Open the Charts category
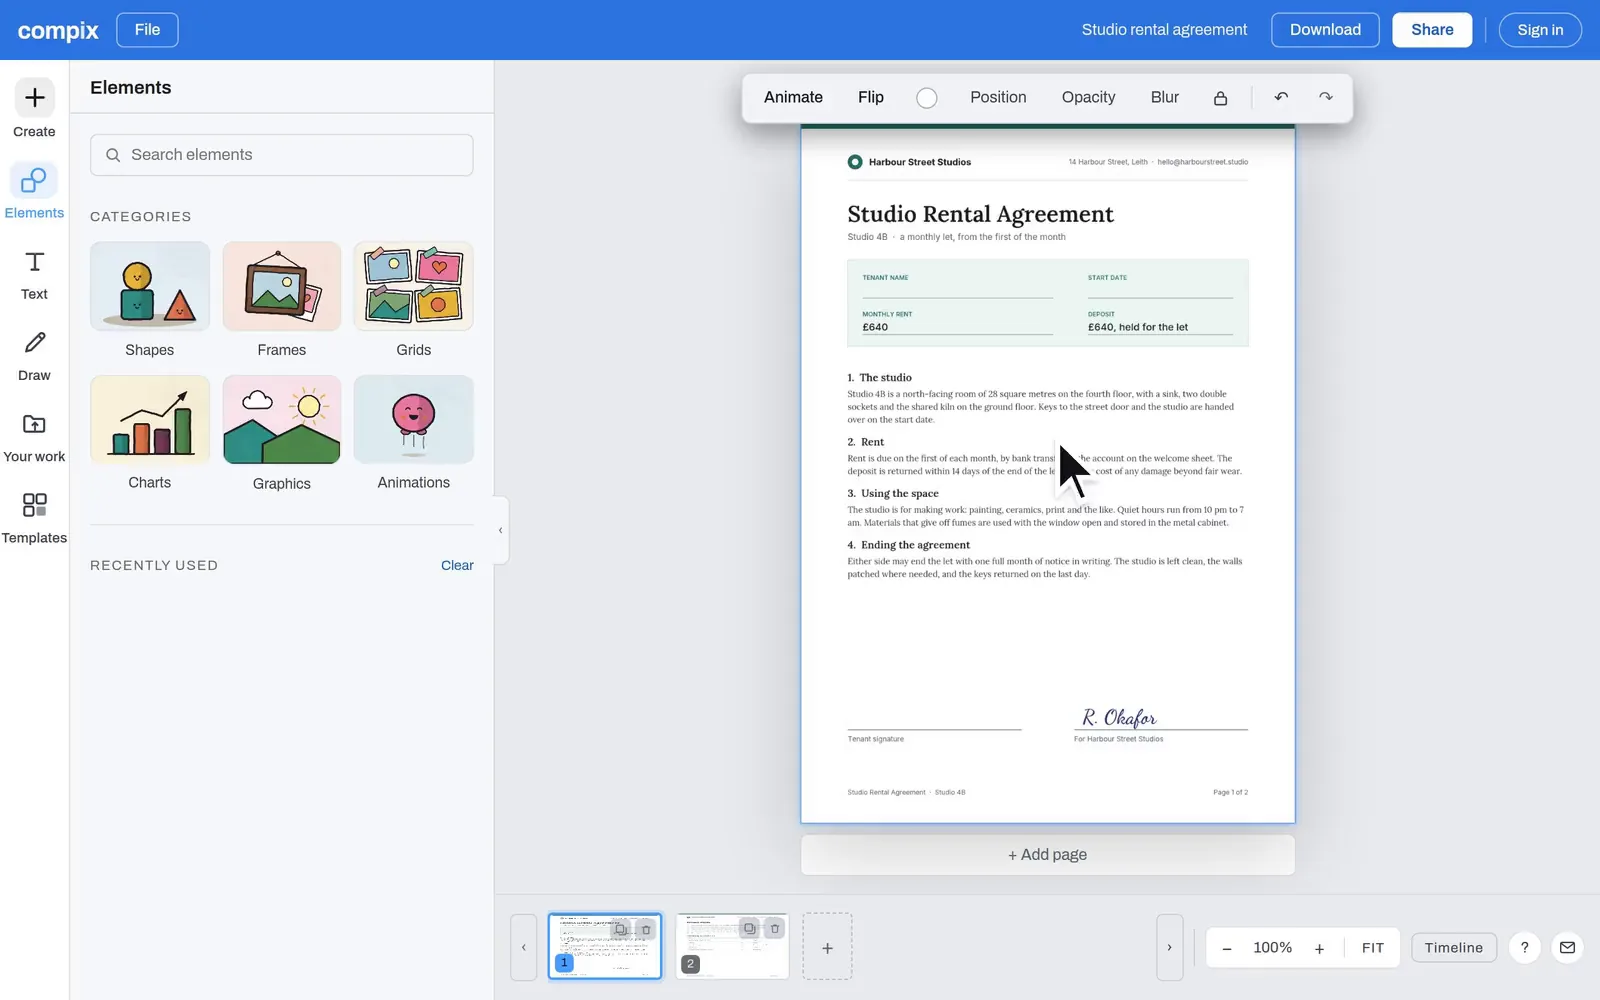This screenshot has width=1600, height=1000. point(150,433)
